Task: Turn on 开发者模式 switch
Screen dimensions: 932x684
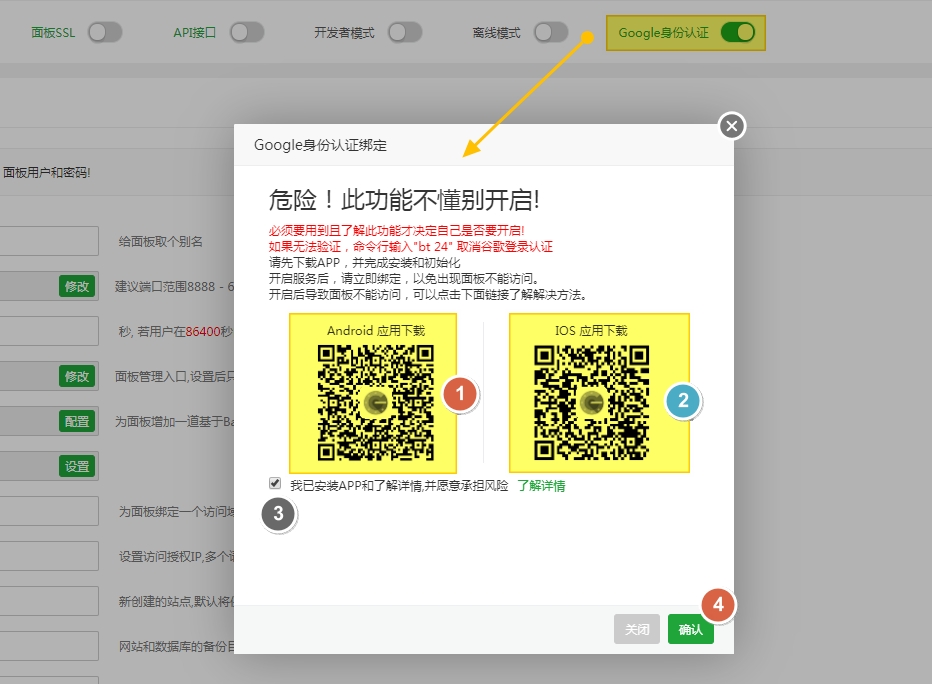Action: pyautogui.click(x=405, y=32)
